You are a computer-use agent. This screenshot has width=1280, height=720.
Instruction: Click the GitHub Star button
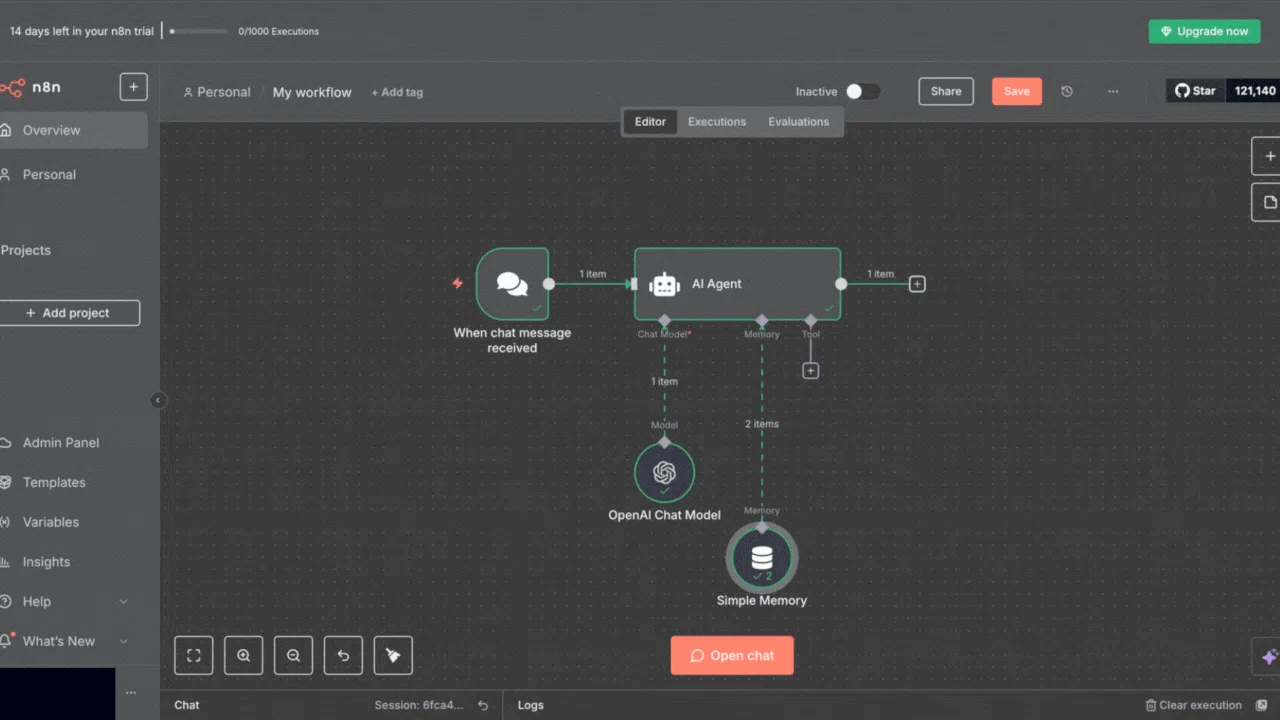click(x=1195, y=91)
